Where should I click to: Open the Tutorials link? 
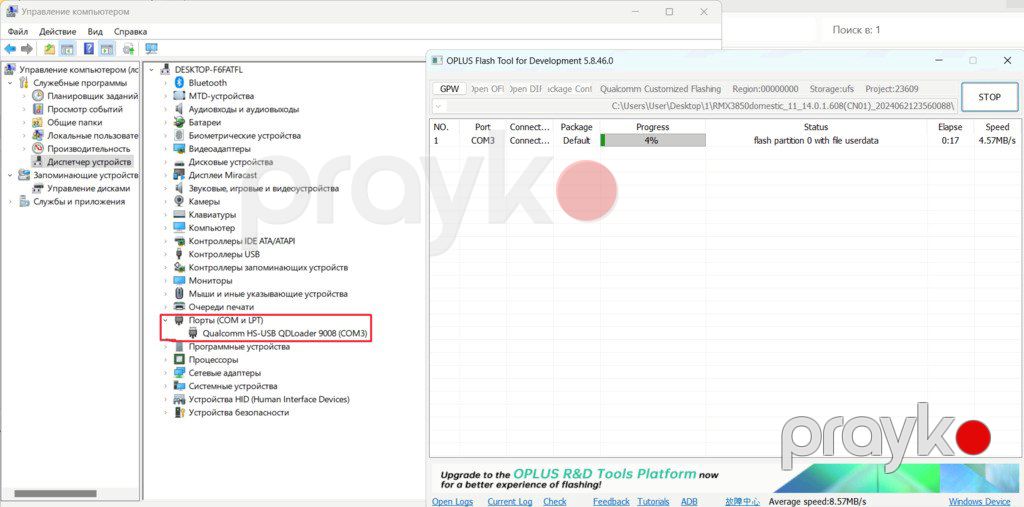pos(653,502)
